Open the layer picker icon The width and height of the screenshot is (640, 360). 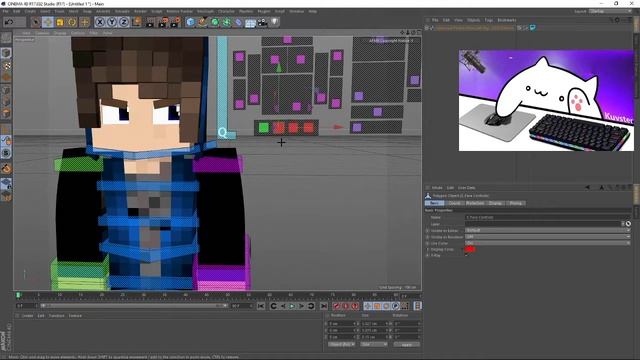(x=628, y=224)
